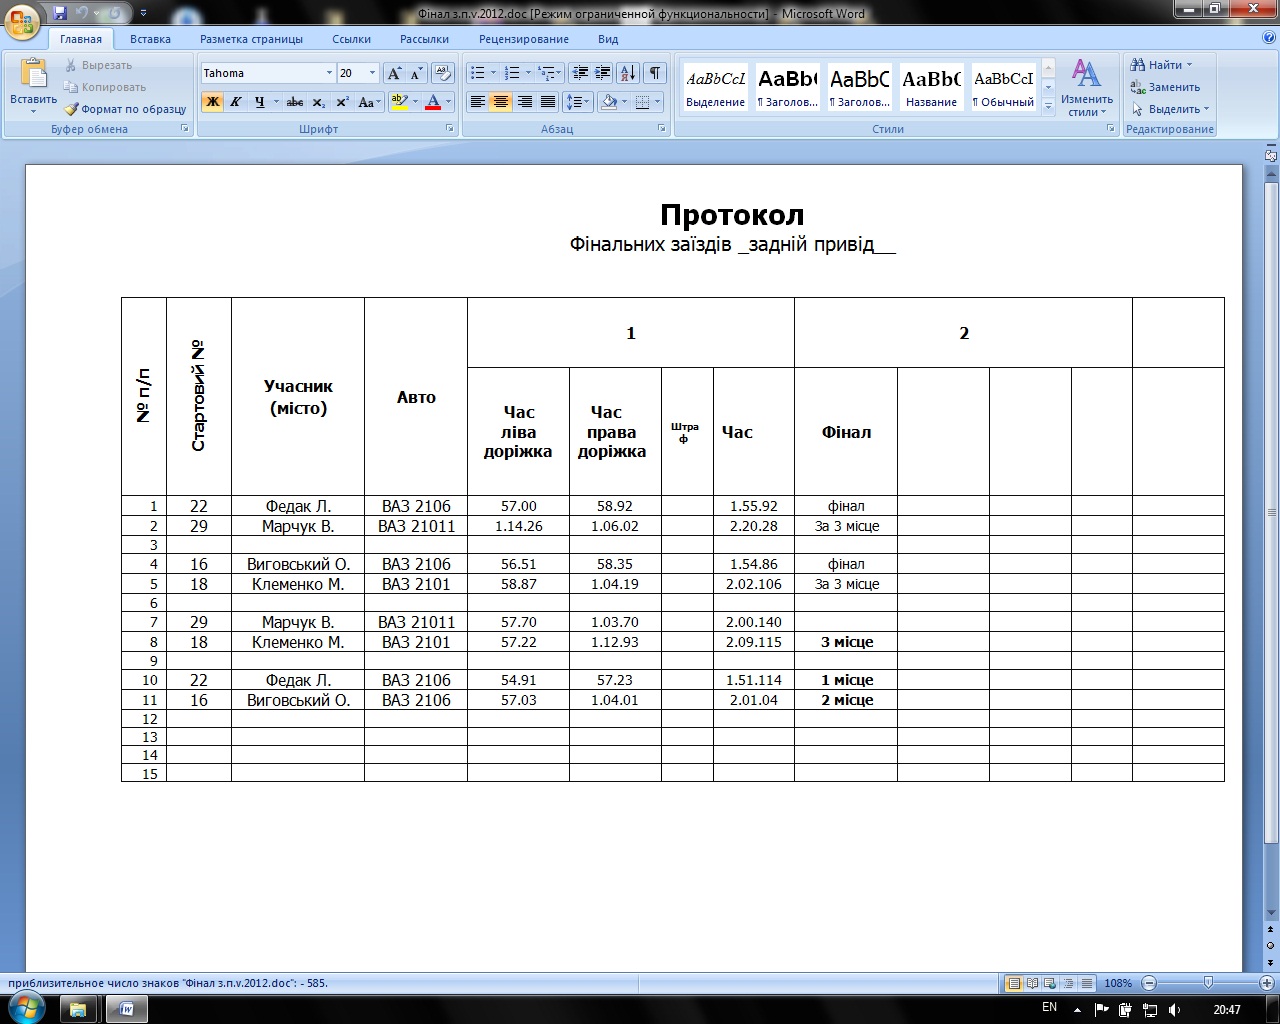Apply the Обычный style
This screenshot has height=1024, width=1280.
pos(1003,86)
